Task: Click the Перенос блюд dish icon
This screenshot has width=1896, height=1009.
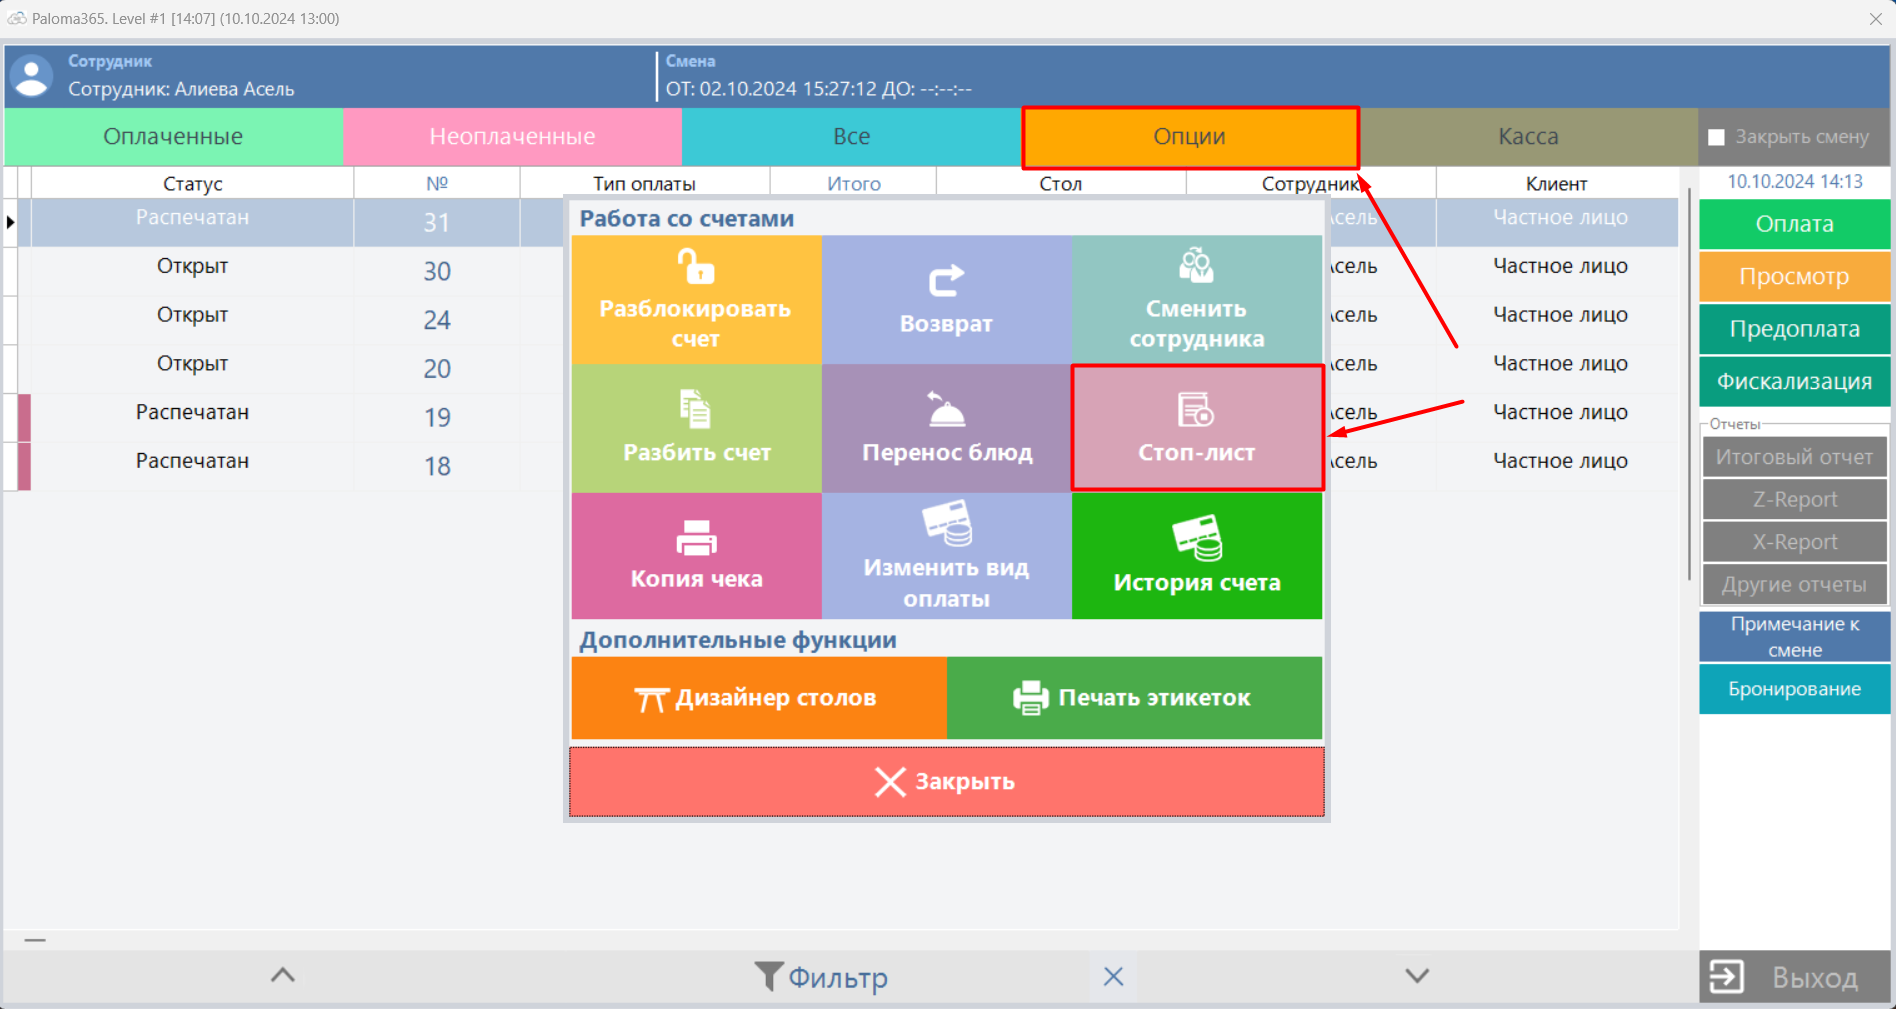Action: click(946, 409)
